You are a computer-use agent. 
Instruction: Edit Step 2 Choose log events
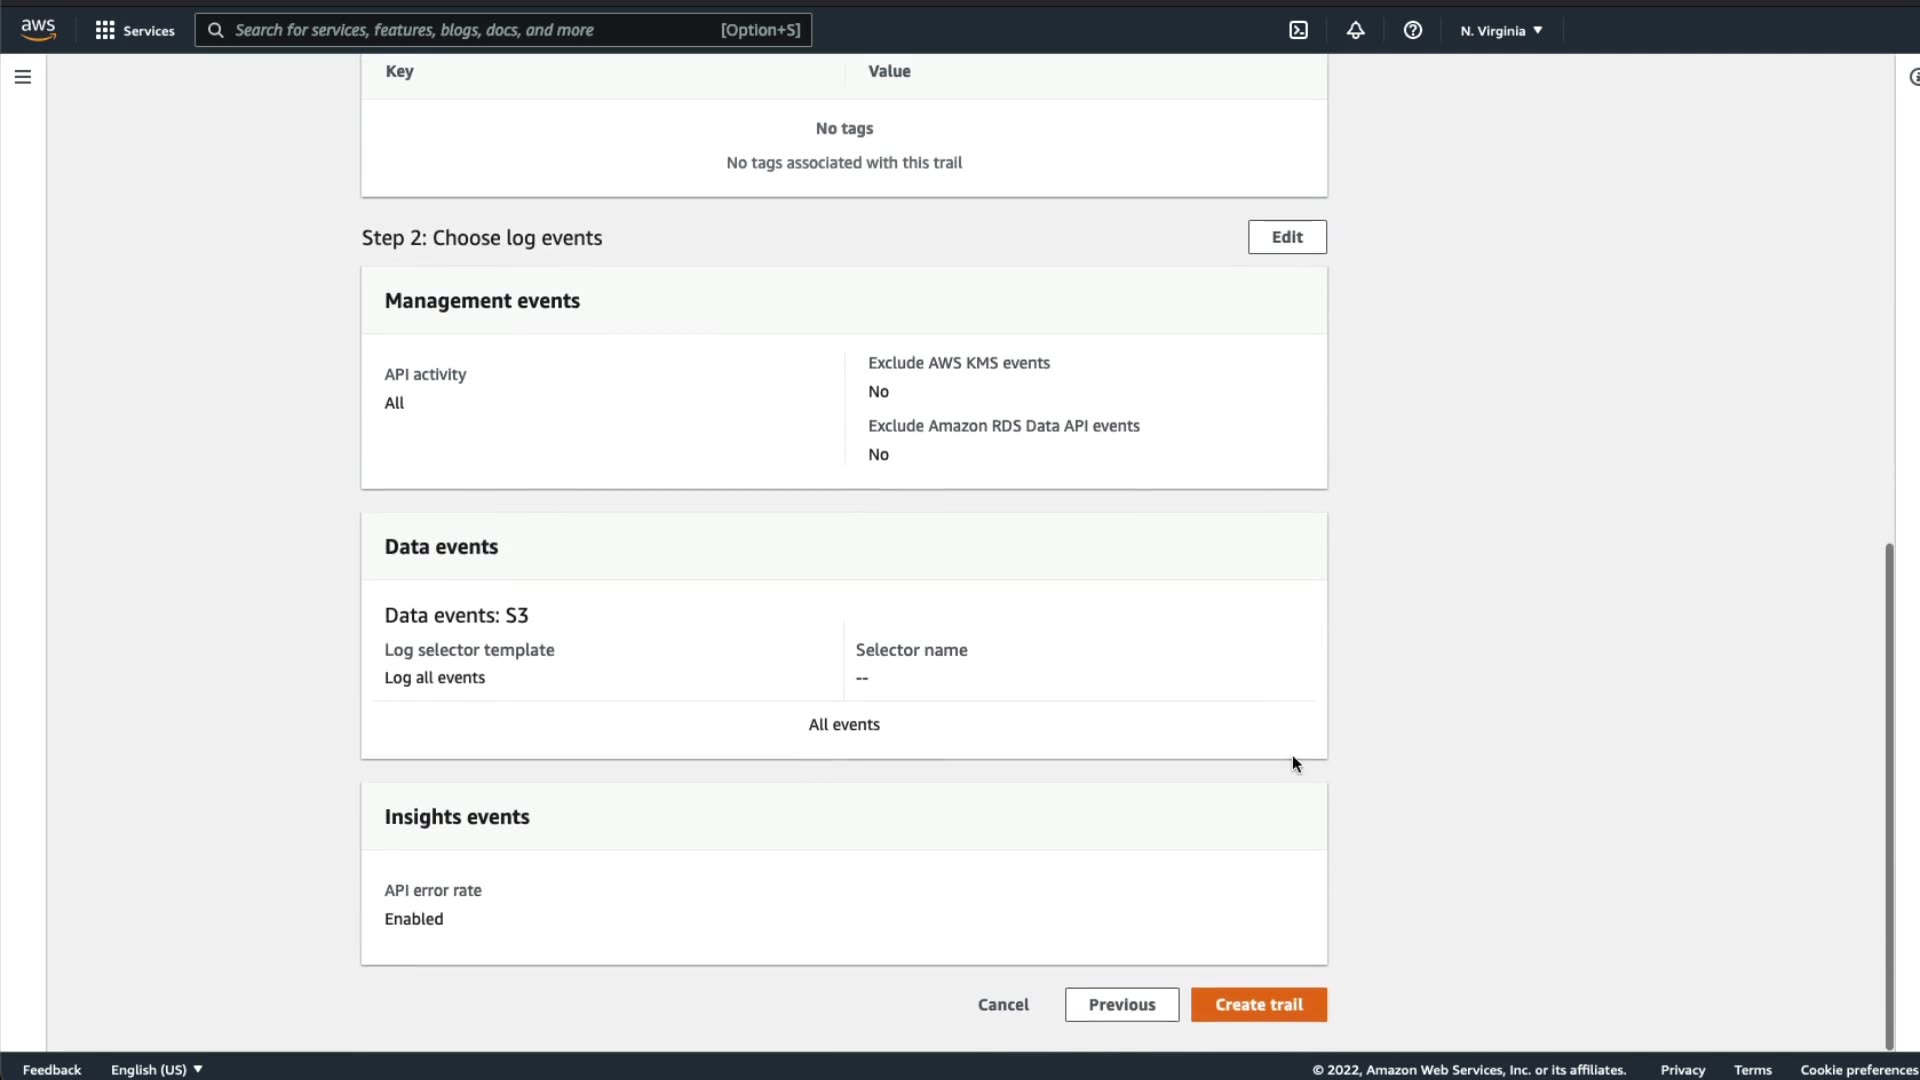[x=1287, y=237]
